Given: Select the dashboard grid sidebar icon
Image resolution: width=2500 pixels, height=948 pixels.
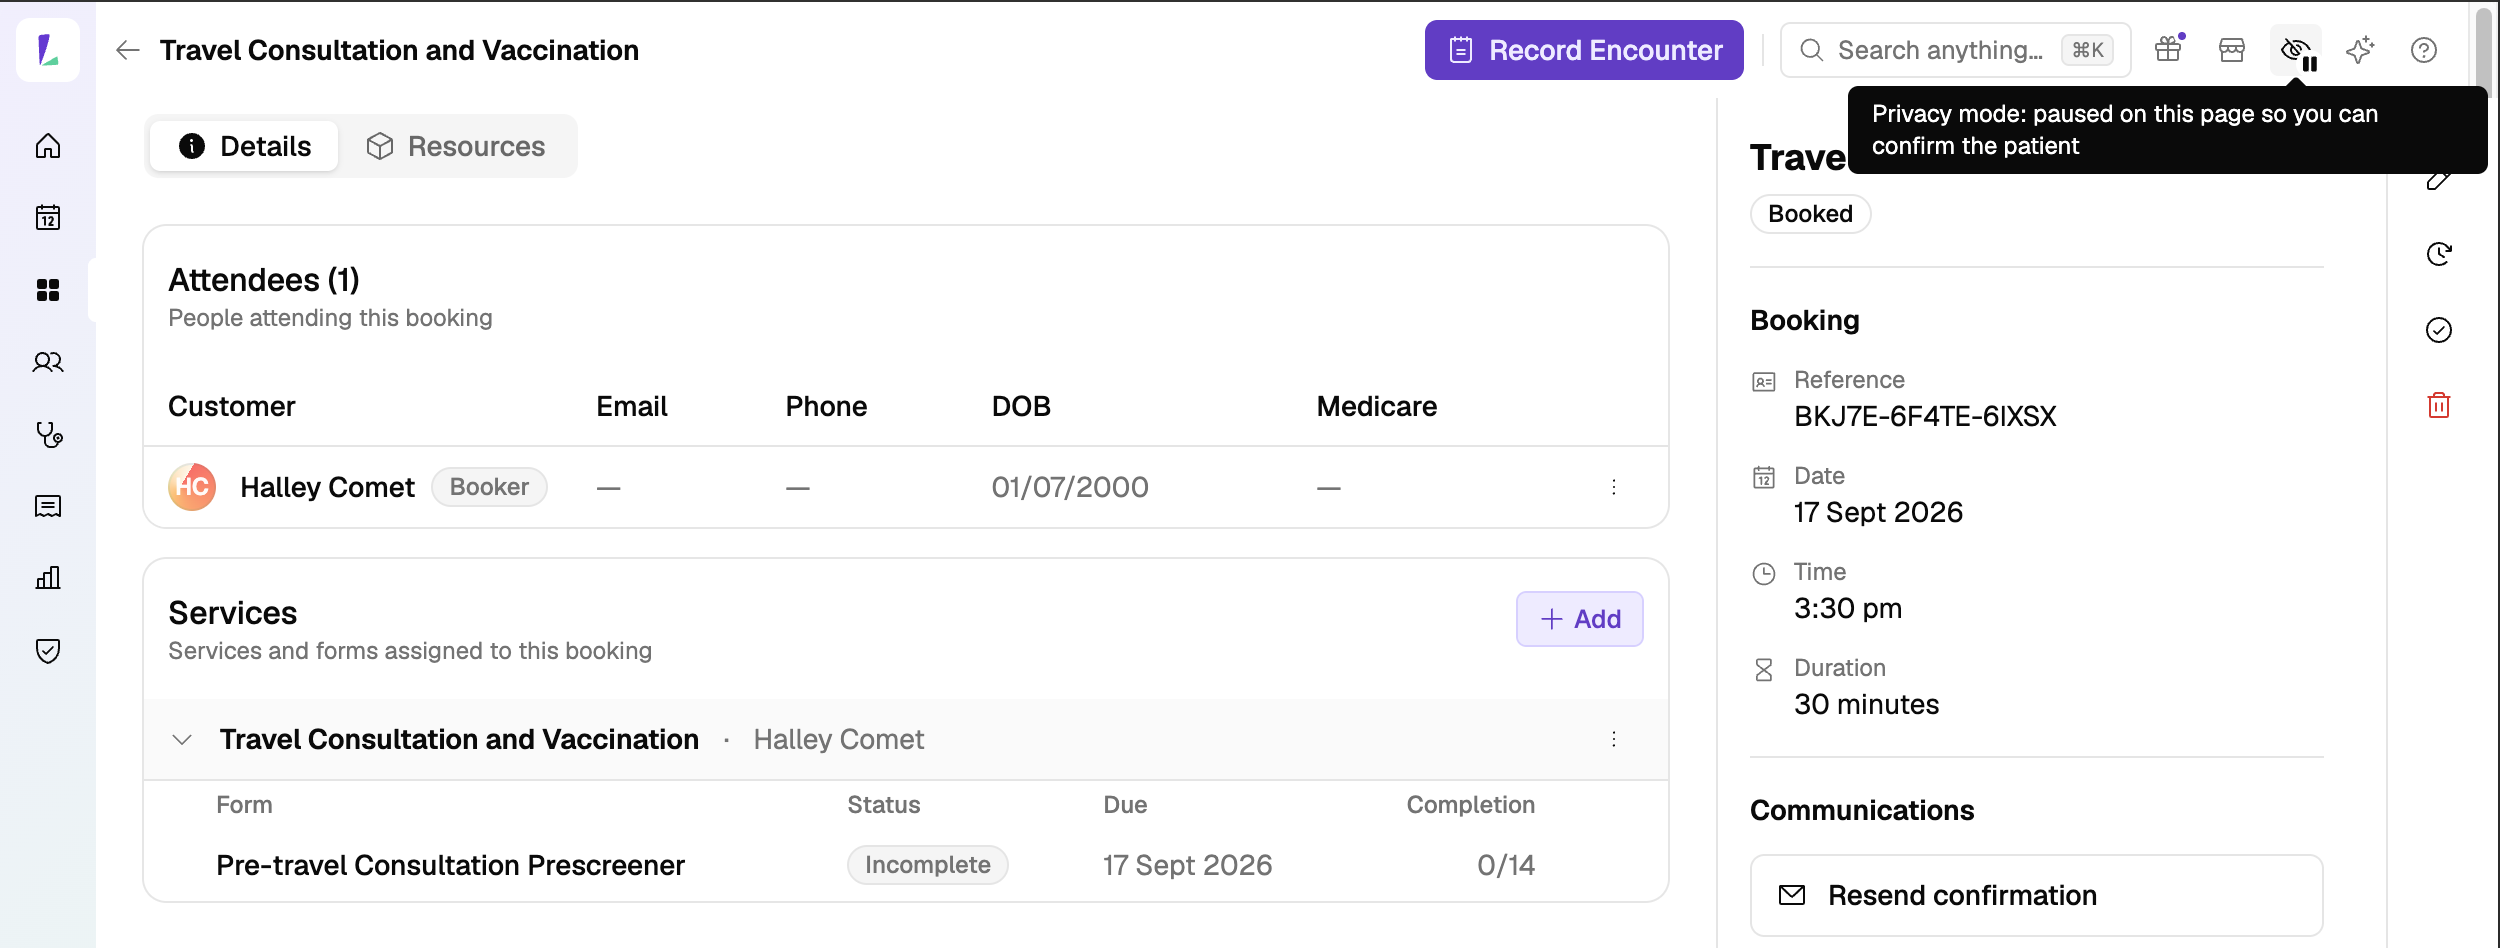Looking at the screenshot, I should point(48,290).
